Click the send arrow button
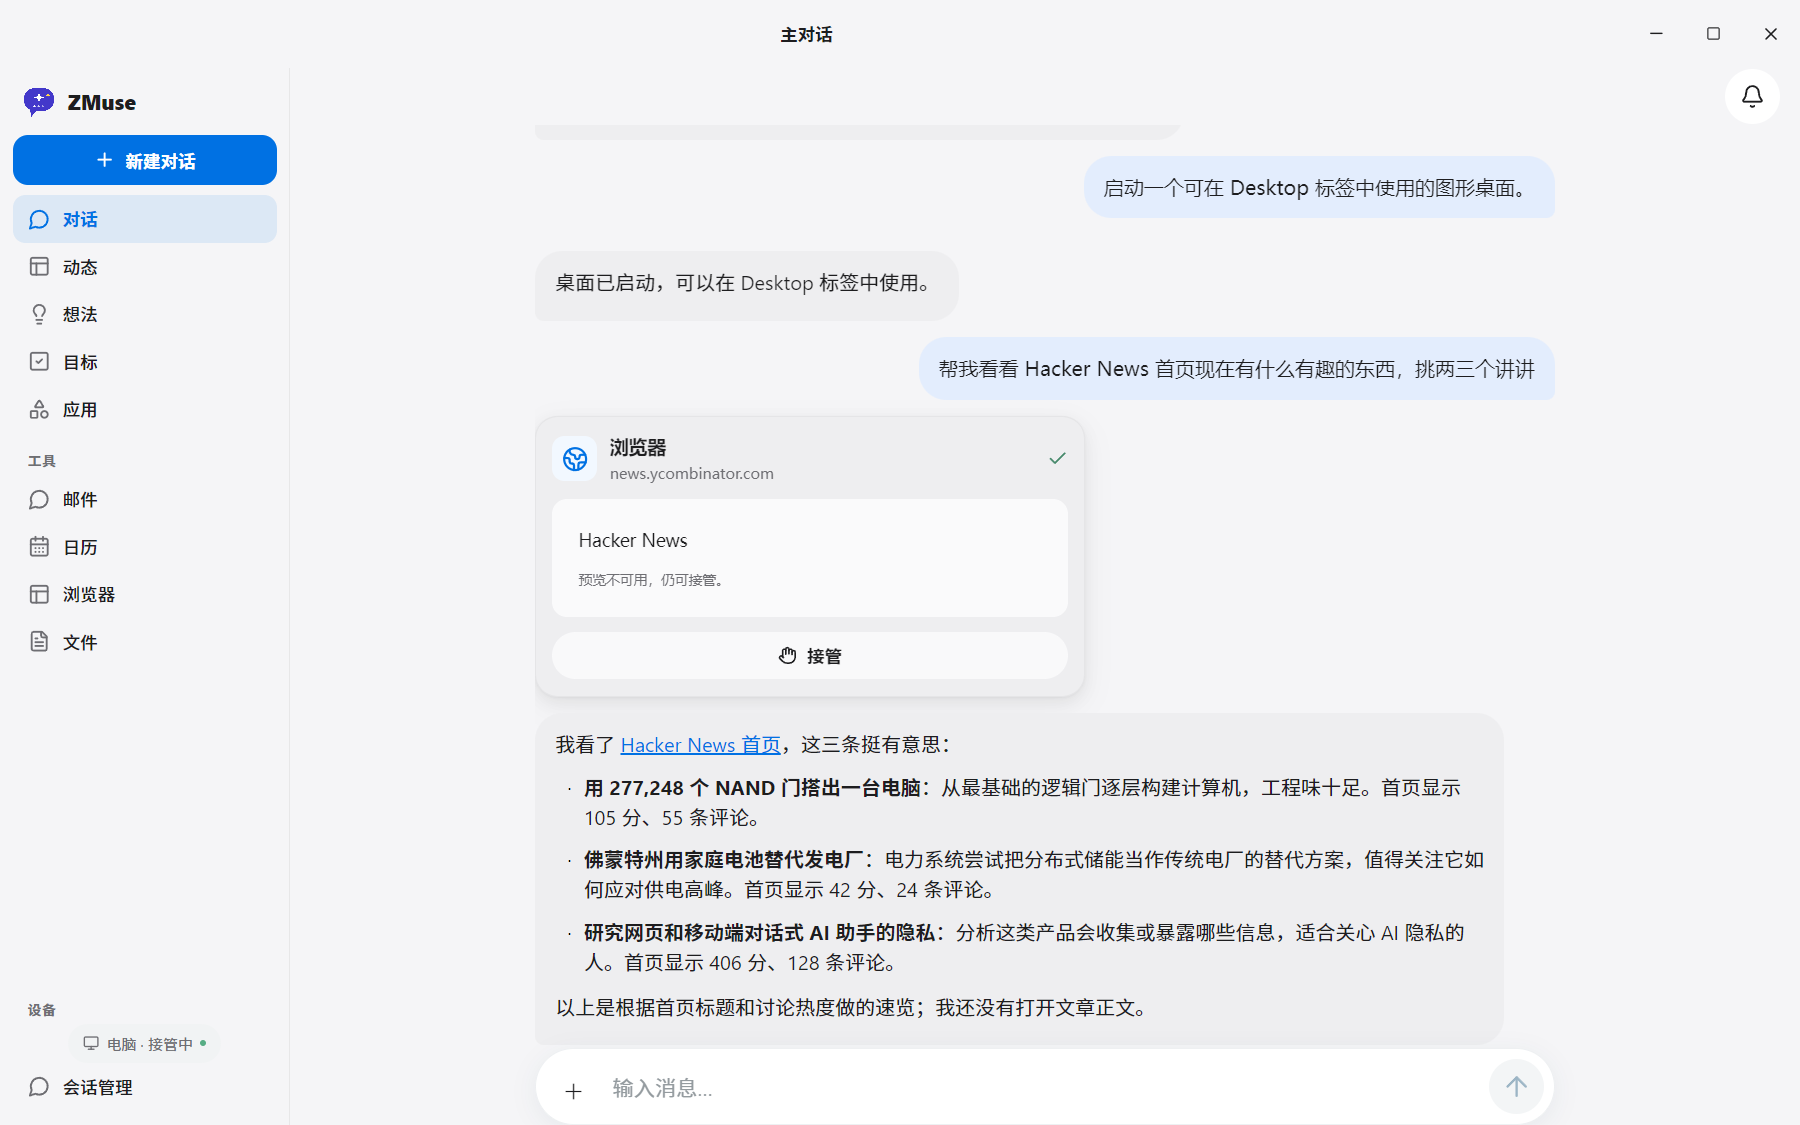Viewport: 1800px width, 1125px height. pyautogui.click(x=1516, y=1087)
